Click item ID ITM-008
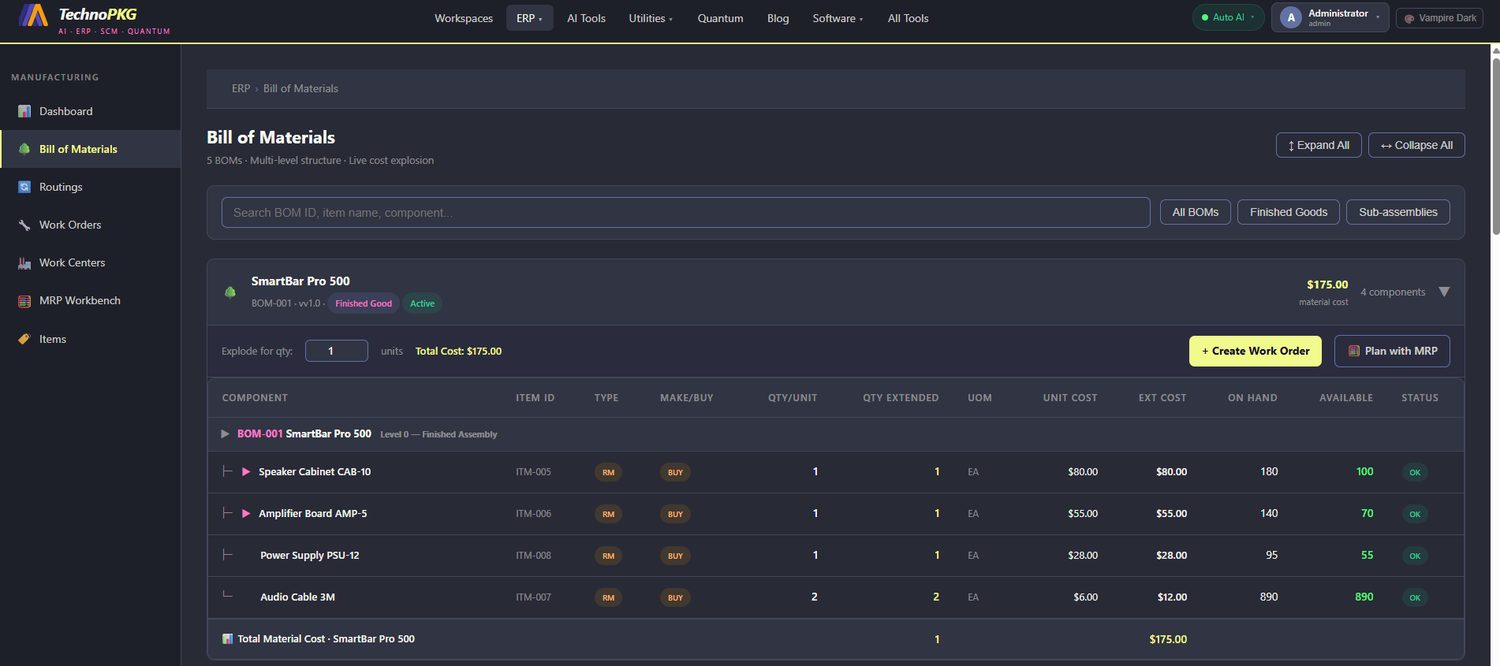Screen dimensions: 1500x666 point(533,556)
